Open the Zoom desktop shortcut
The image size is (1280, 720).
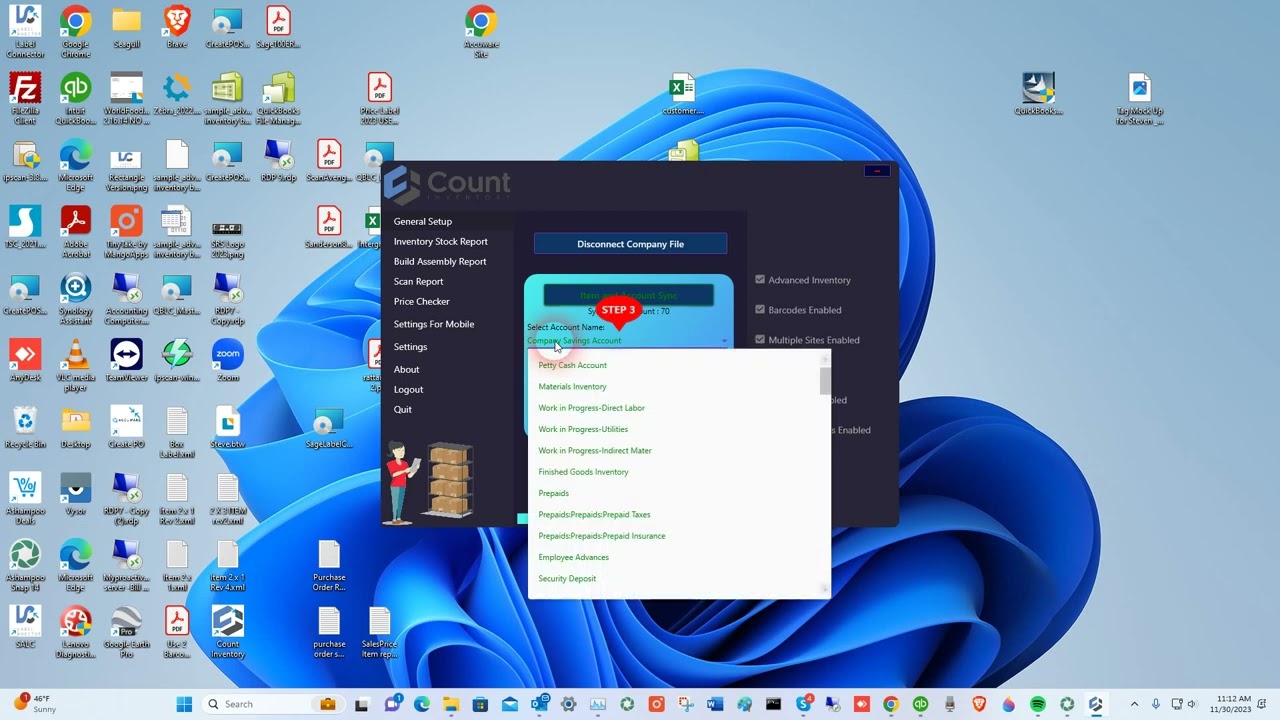pos(227,360)
